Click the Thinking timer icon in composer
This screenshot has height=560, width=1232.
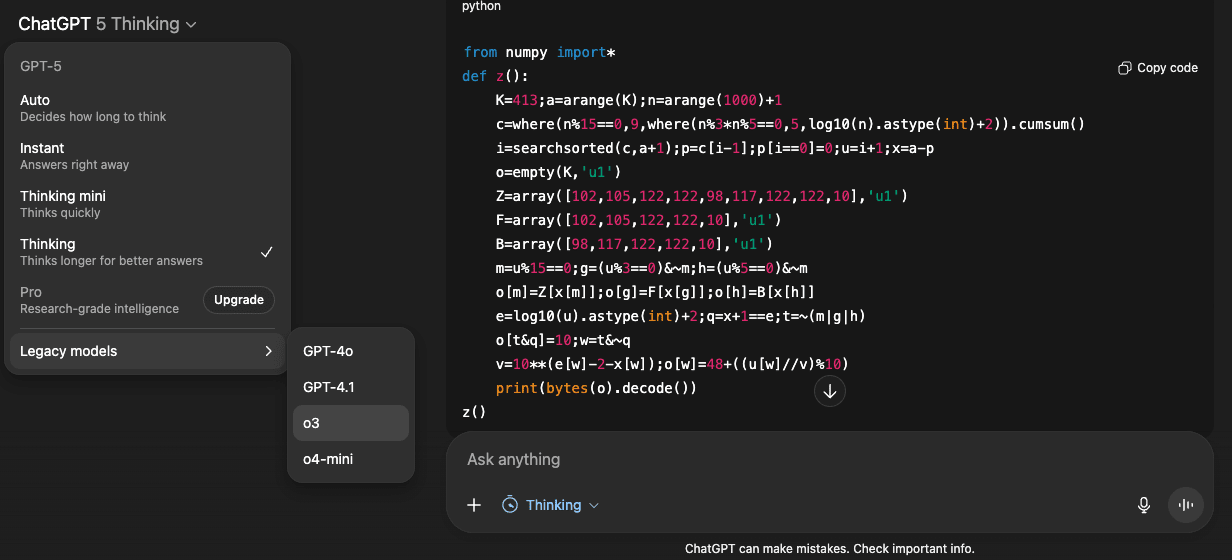coord(510,505)
